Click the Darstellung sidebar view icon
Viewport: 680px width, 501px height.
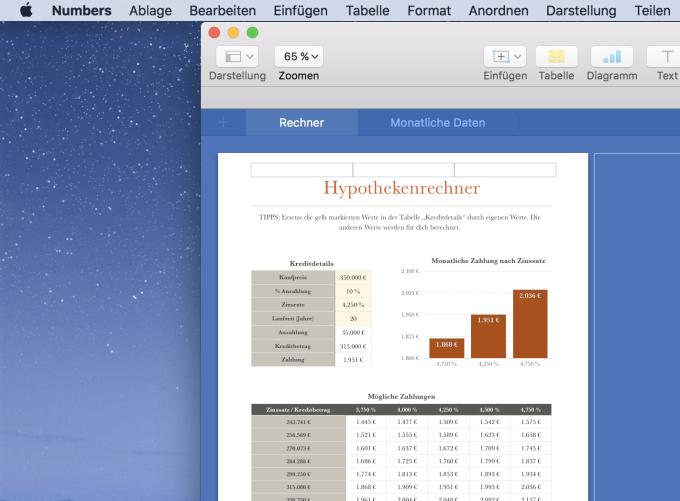[233, 56]
